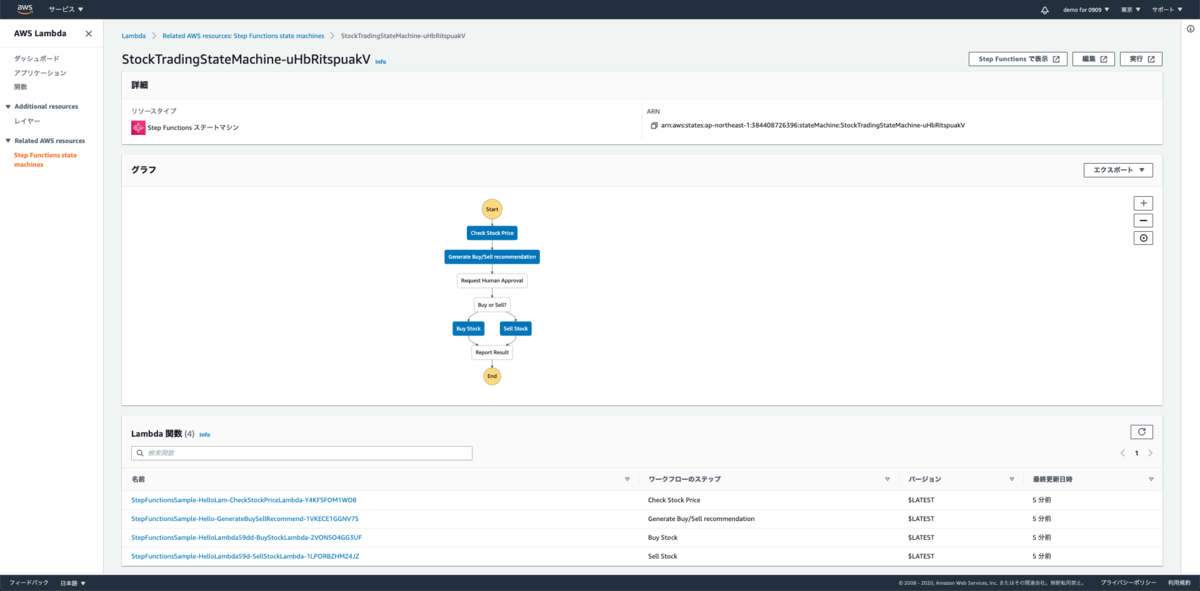Screen dimensions: 1200x591
Task: Click the AWS logo home icon
Action: pos(25,9)
